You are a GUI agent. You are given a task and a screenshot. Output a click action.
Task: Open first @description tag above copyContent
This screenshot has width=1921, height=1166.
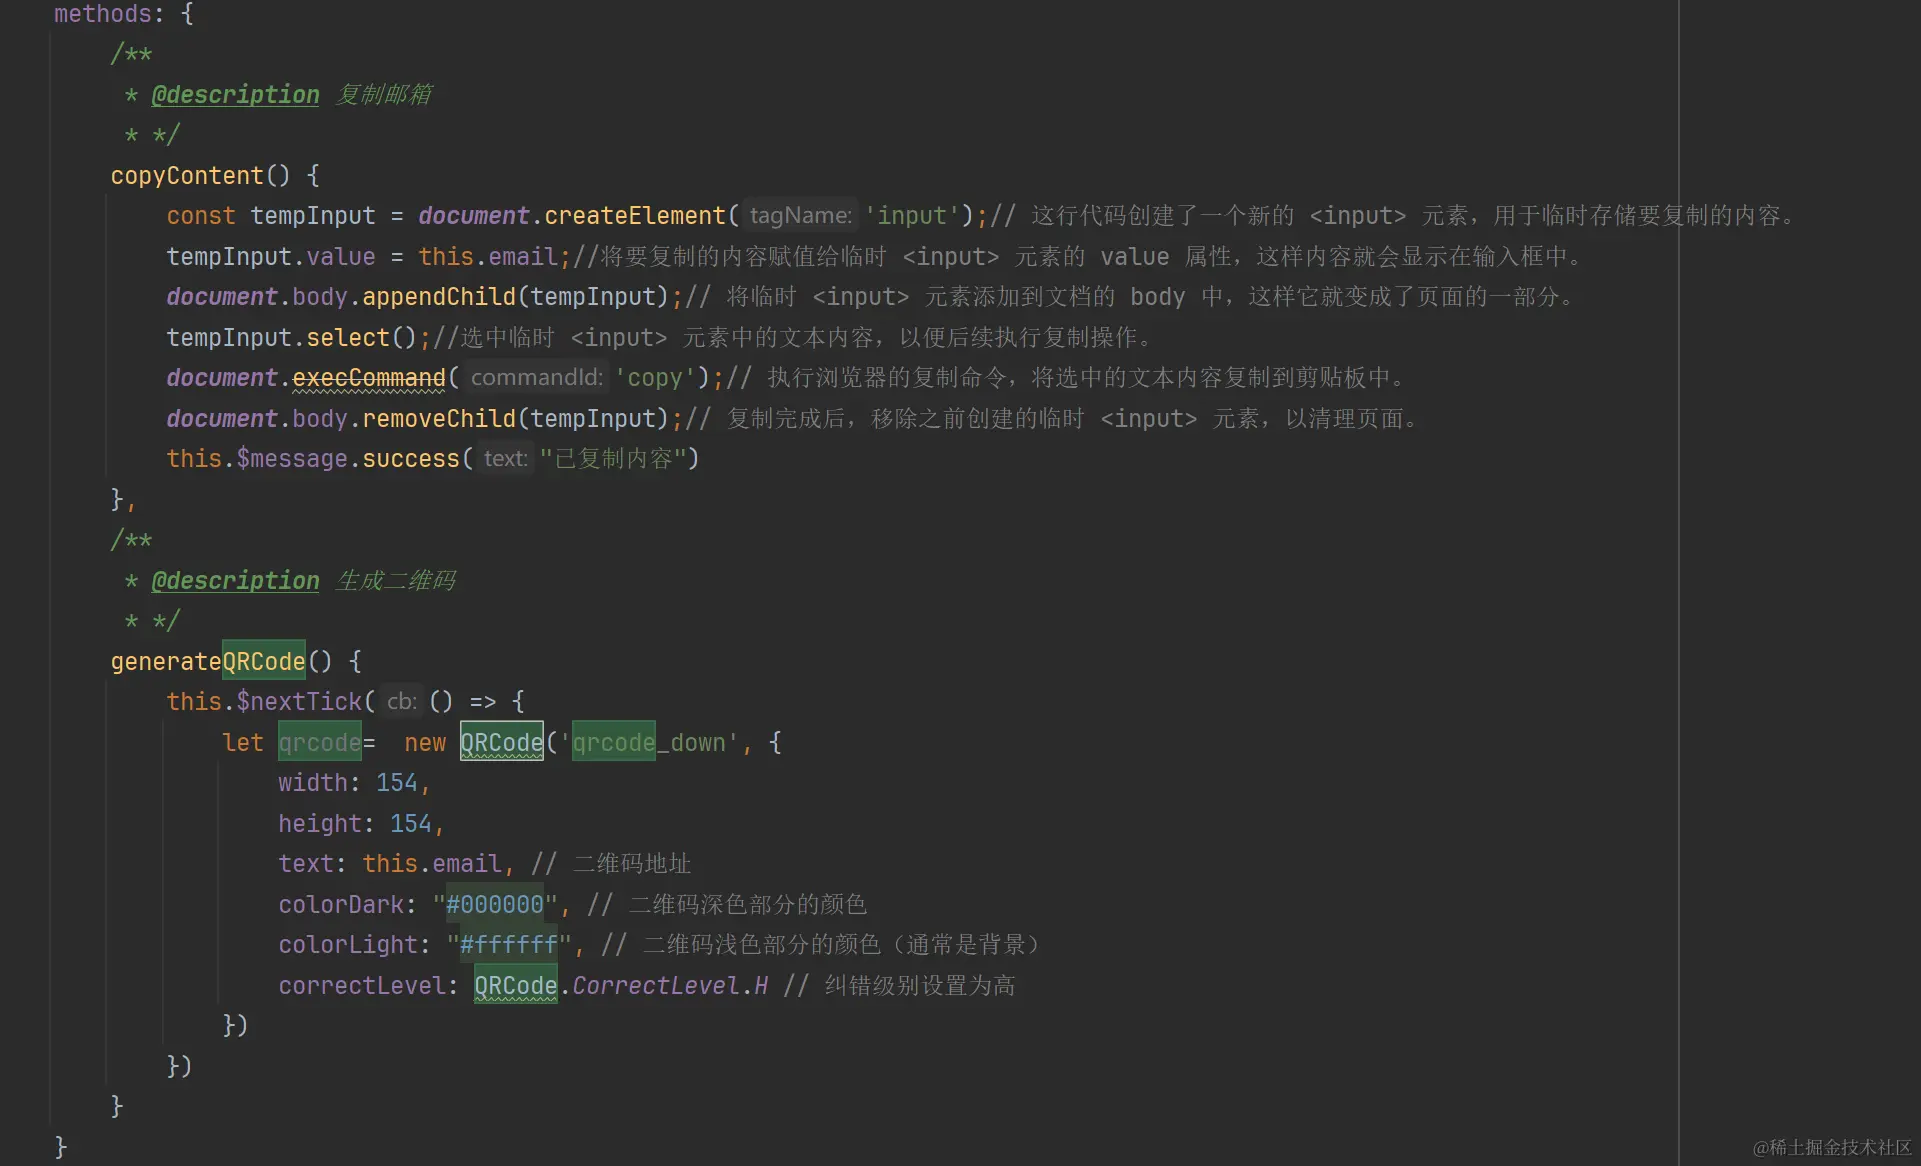[x=235, y=94]
